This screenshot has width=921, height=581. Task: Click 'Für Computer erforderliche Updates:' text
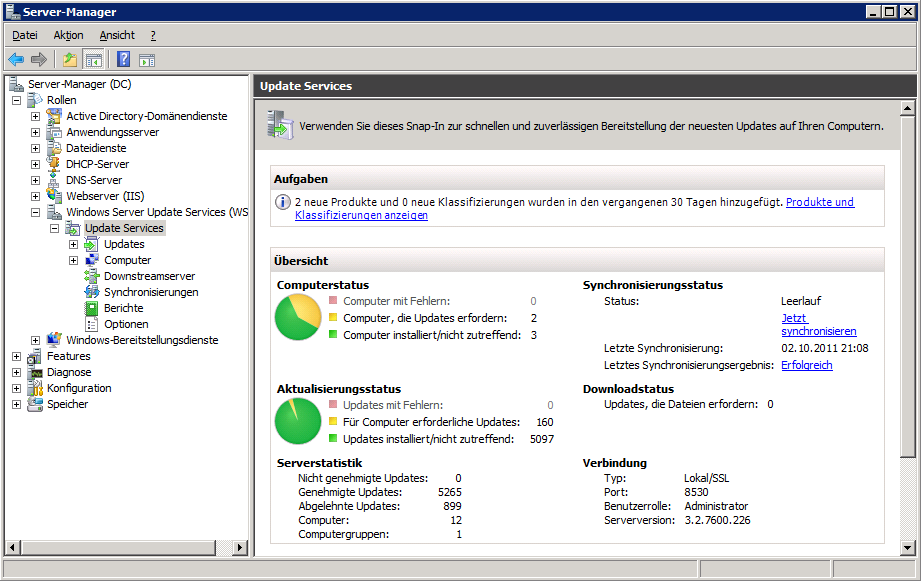pyautogui.click(x=431, y=422)
